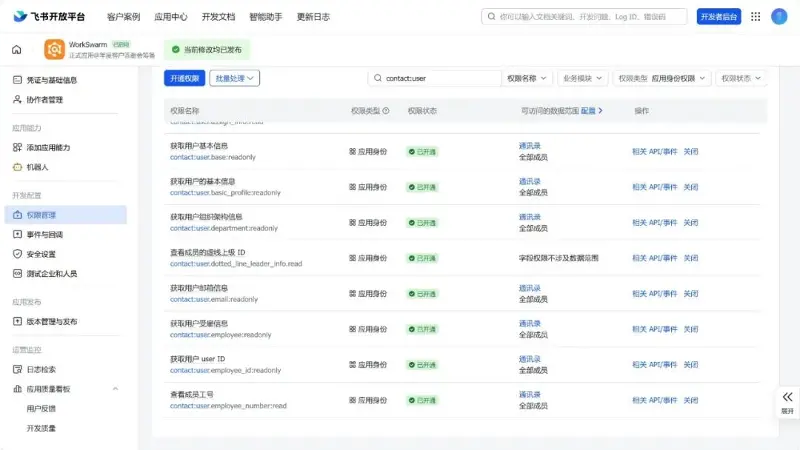
Task: Open 开发文档 in the top navigation
Action: (218, 17)
